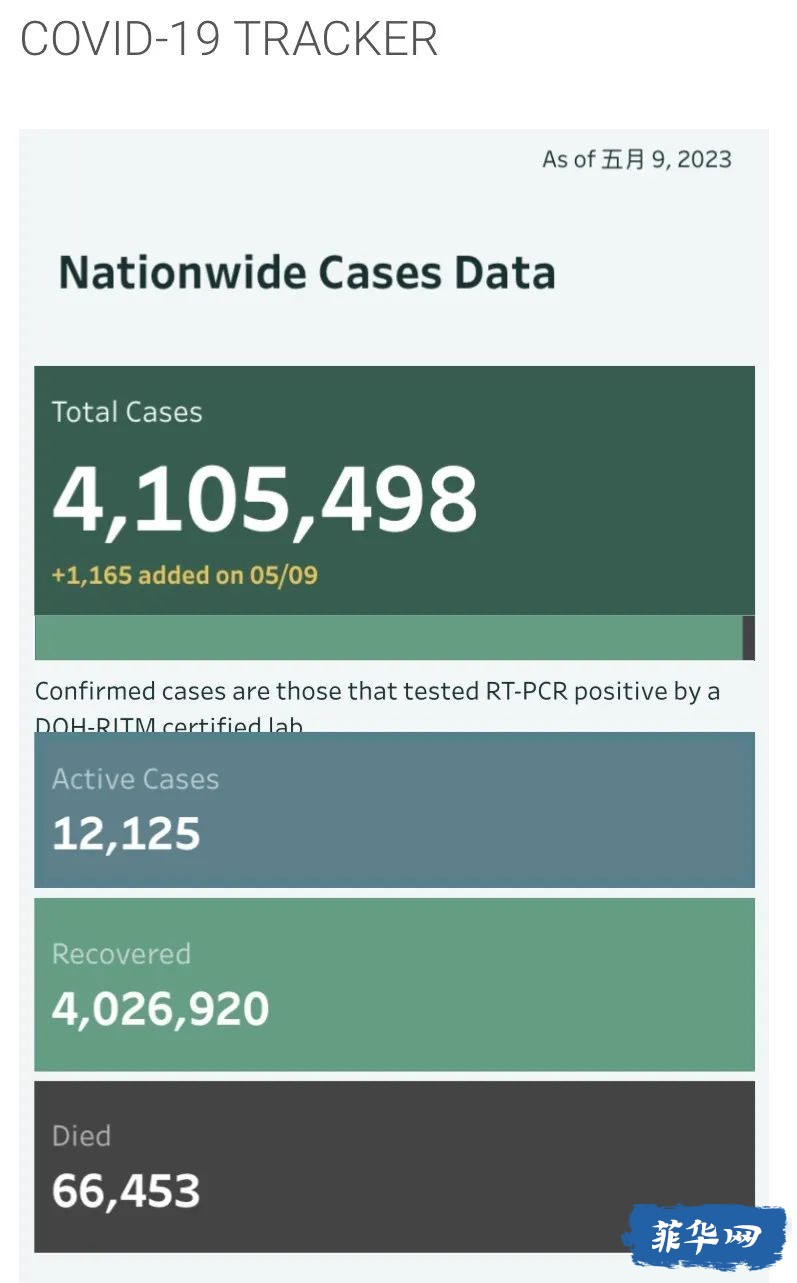Image resolution: width=797 pixels, height=1283 pixels.
Task: Click the 4,026,920 recovered number
Action: coord(161,1009)
